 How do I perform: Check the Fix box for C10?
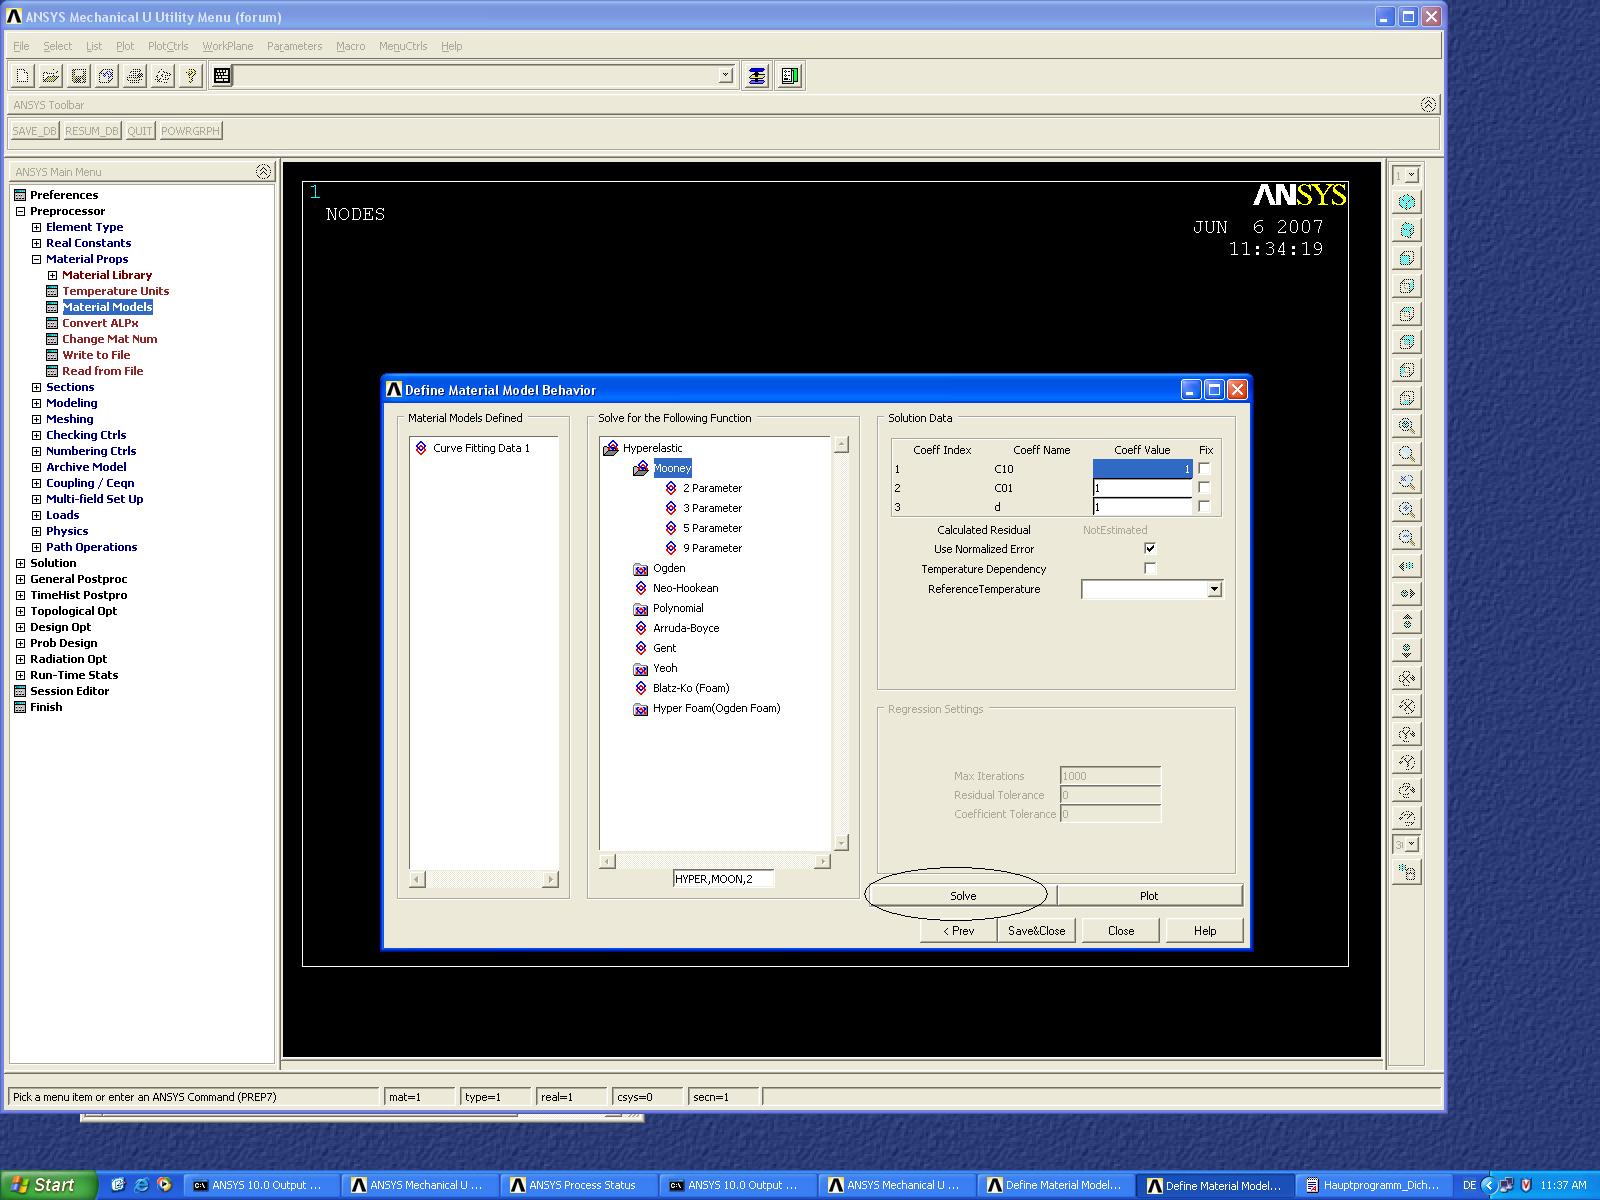[1204, 468]
